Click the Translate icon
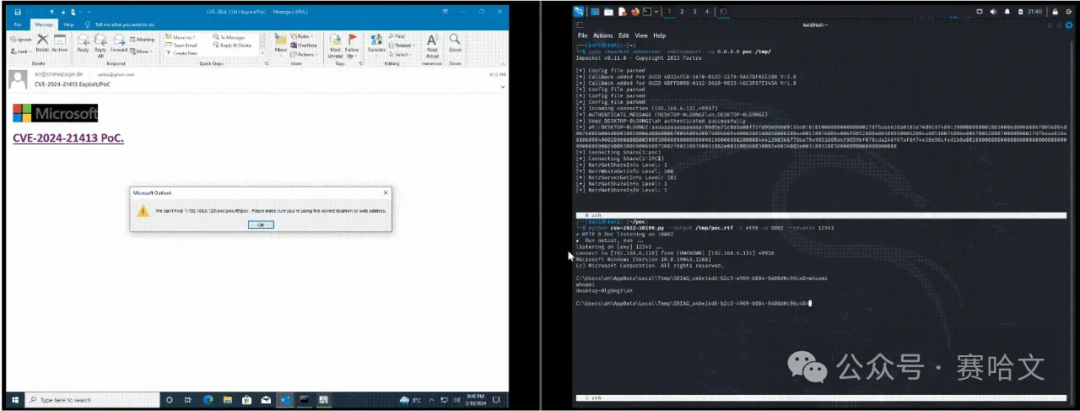Image resolution: width=1080 pixels, height=411 pixels. 376,43
